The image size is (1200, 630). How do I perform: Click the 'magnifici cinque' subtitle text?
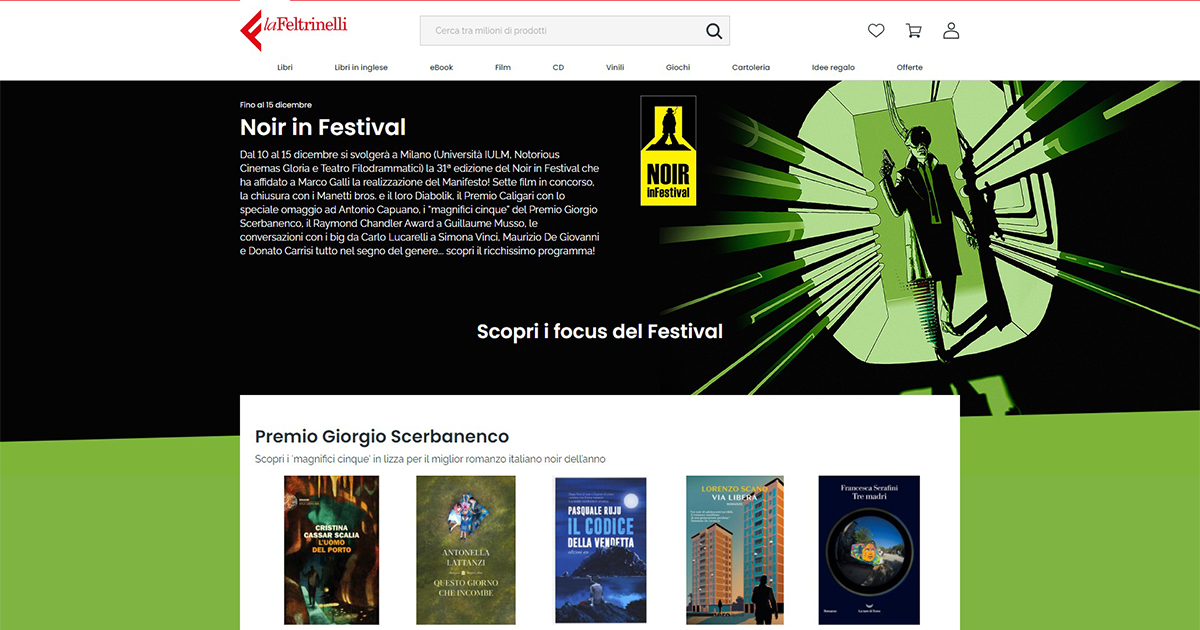[430, 459]
